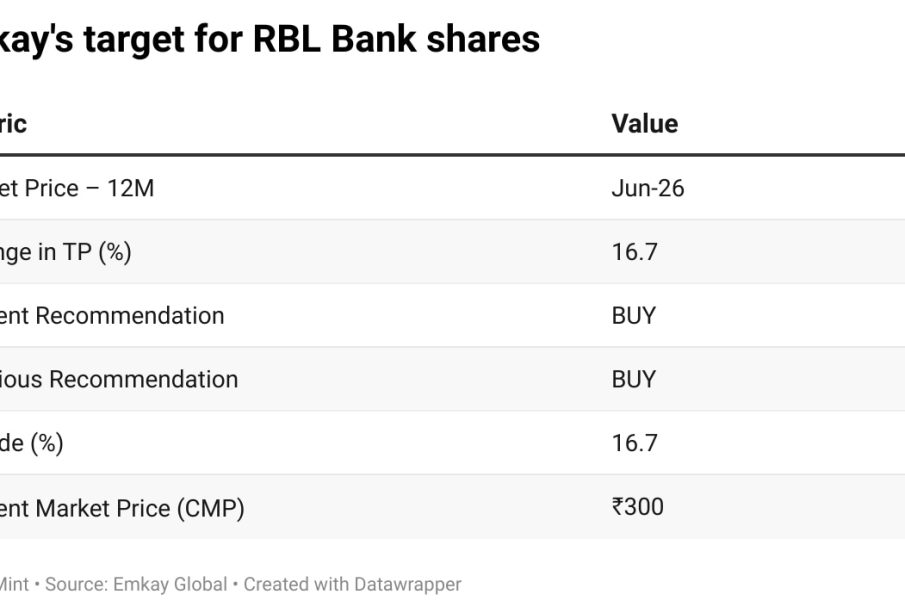Click BUY in the Previous Recommendation row
The height and width of the screenshot is (613, 905).
point(633,380)
